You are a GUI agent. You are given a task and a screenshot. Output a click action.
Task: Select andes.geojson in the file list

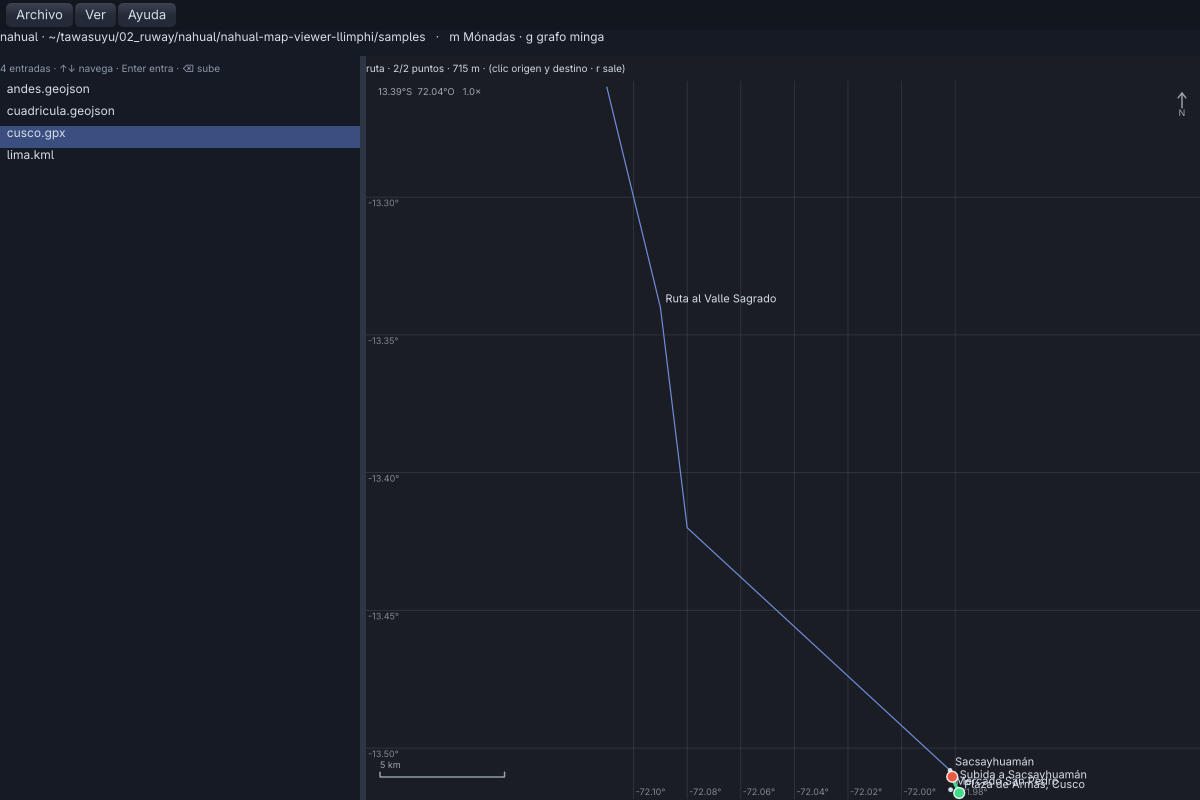point(180,89)
